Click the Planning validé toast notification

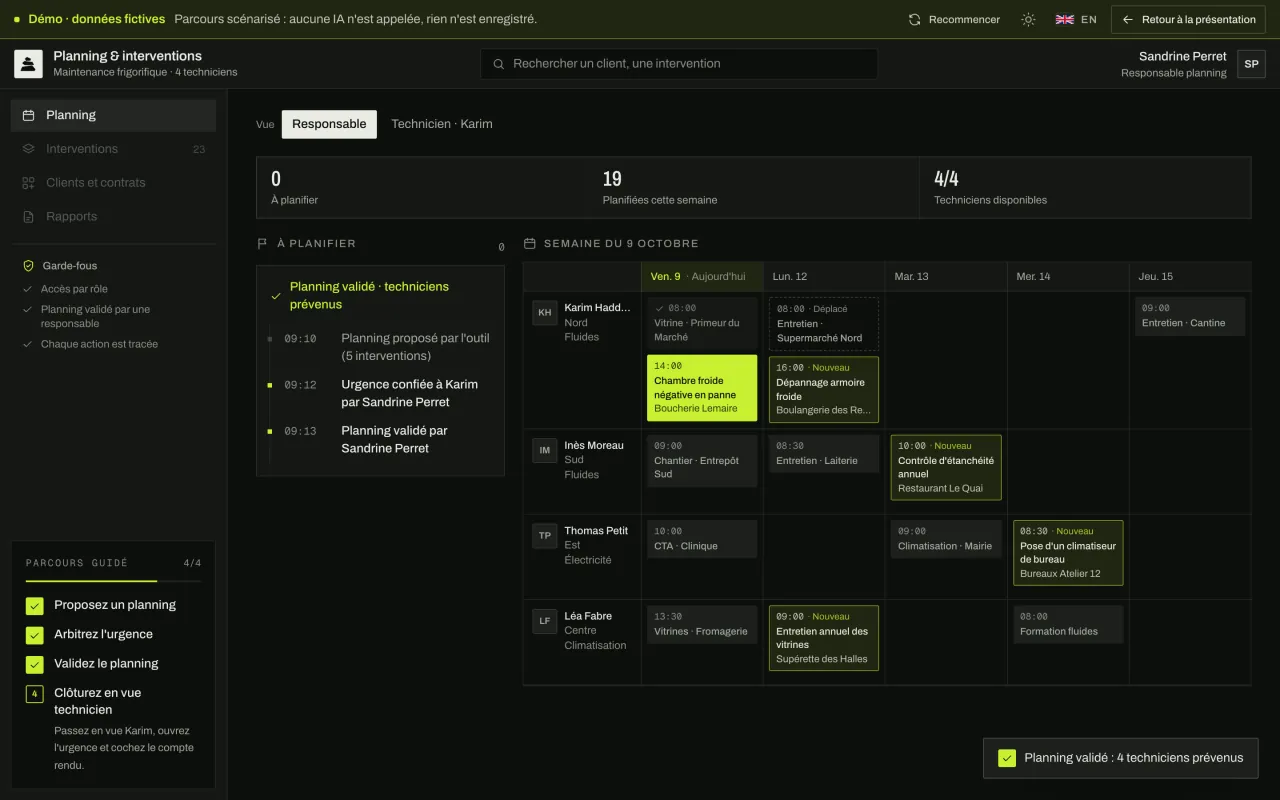pyautogui.click(x=1121, y=758)
